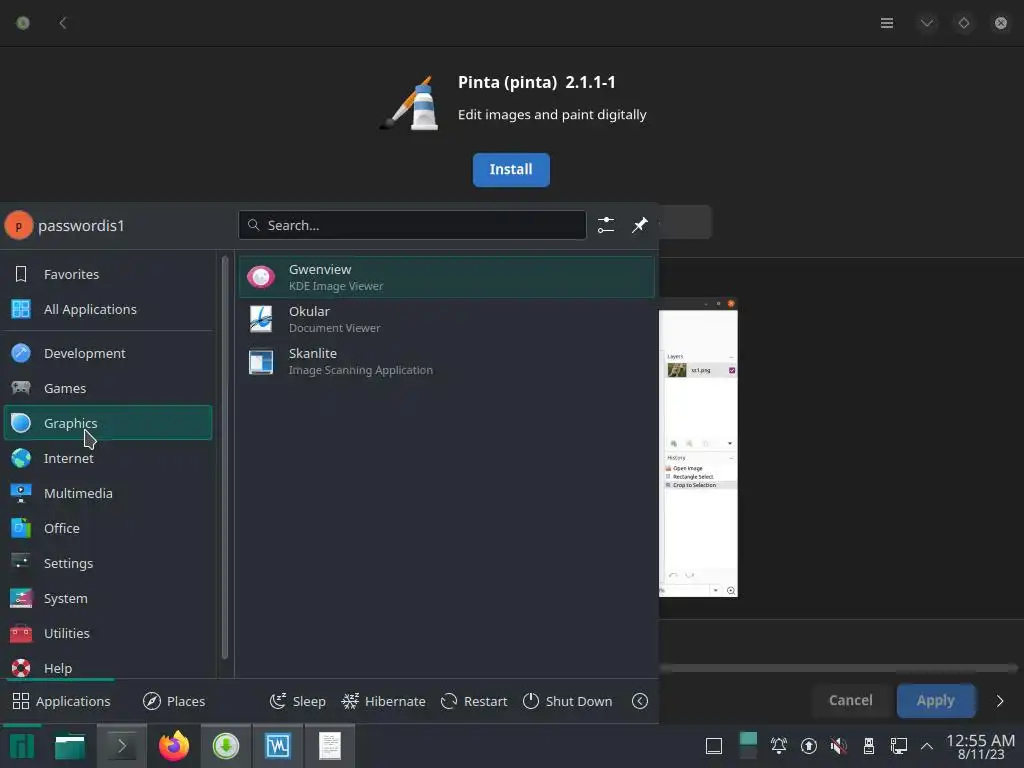
Task: Switch to the Places tab
Action: pyautogui.click(x=174, y=701)
